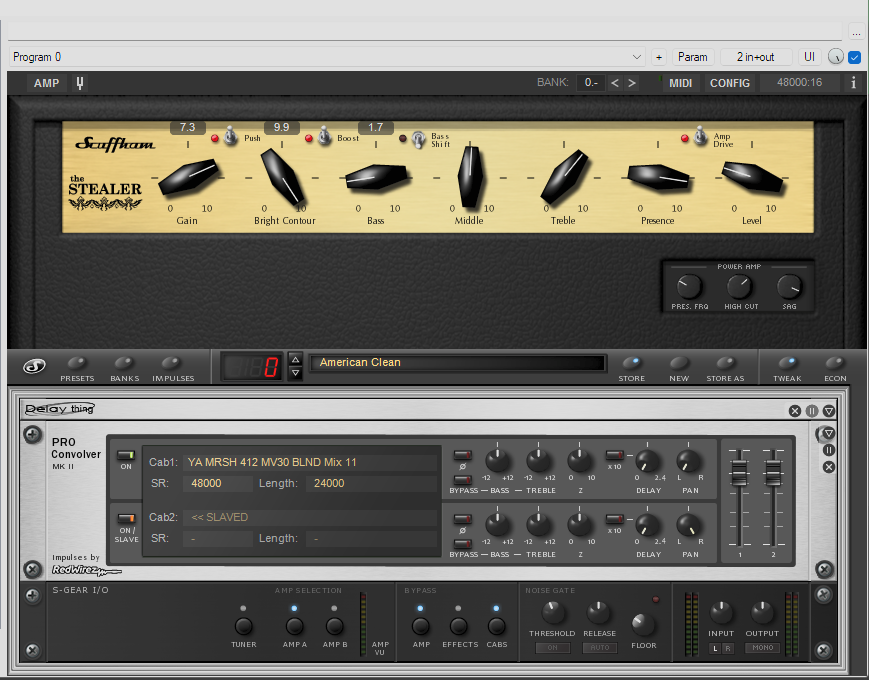Toggle Cab1 ON switch
869x680 pixels.
click(x=126, y=455)
